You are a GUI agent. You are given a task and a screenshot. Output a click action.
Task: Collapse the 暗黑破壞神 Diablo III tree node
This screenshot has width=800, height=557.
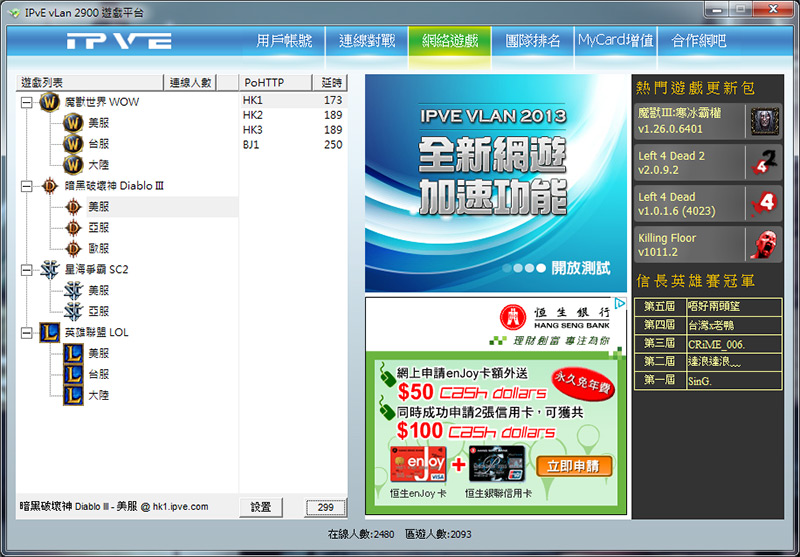26,186
